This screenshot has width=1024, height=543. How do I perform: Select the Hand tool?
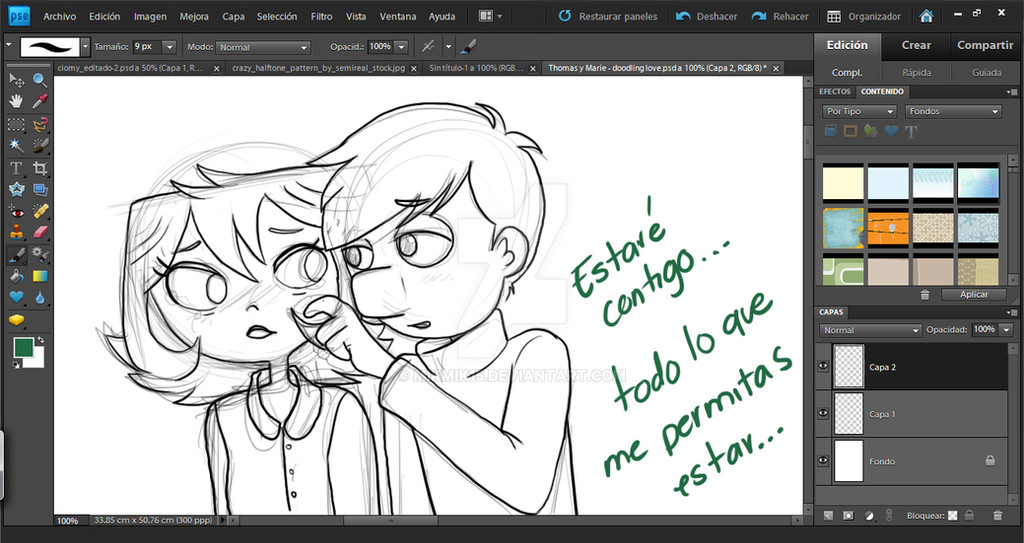(x=16, y=101)
